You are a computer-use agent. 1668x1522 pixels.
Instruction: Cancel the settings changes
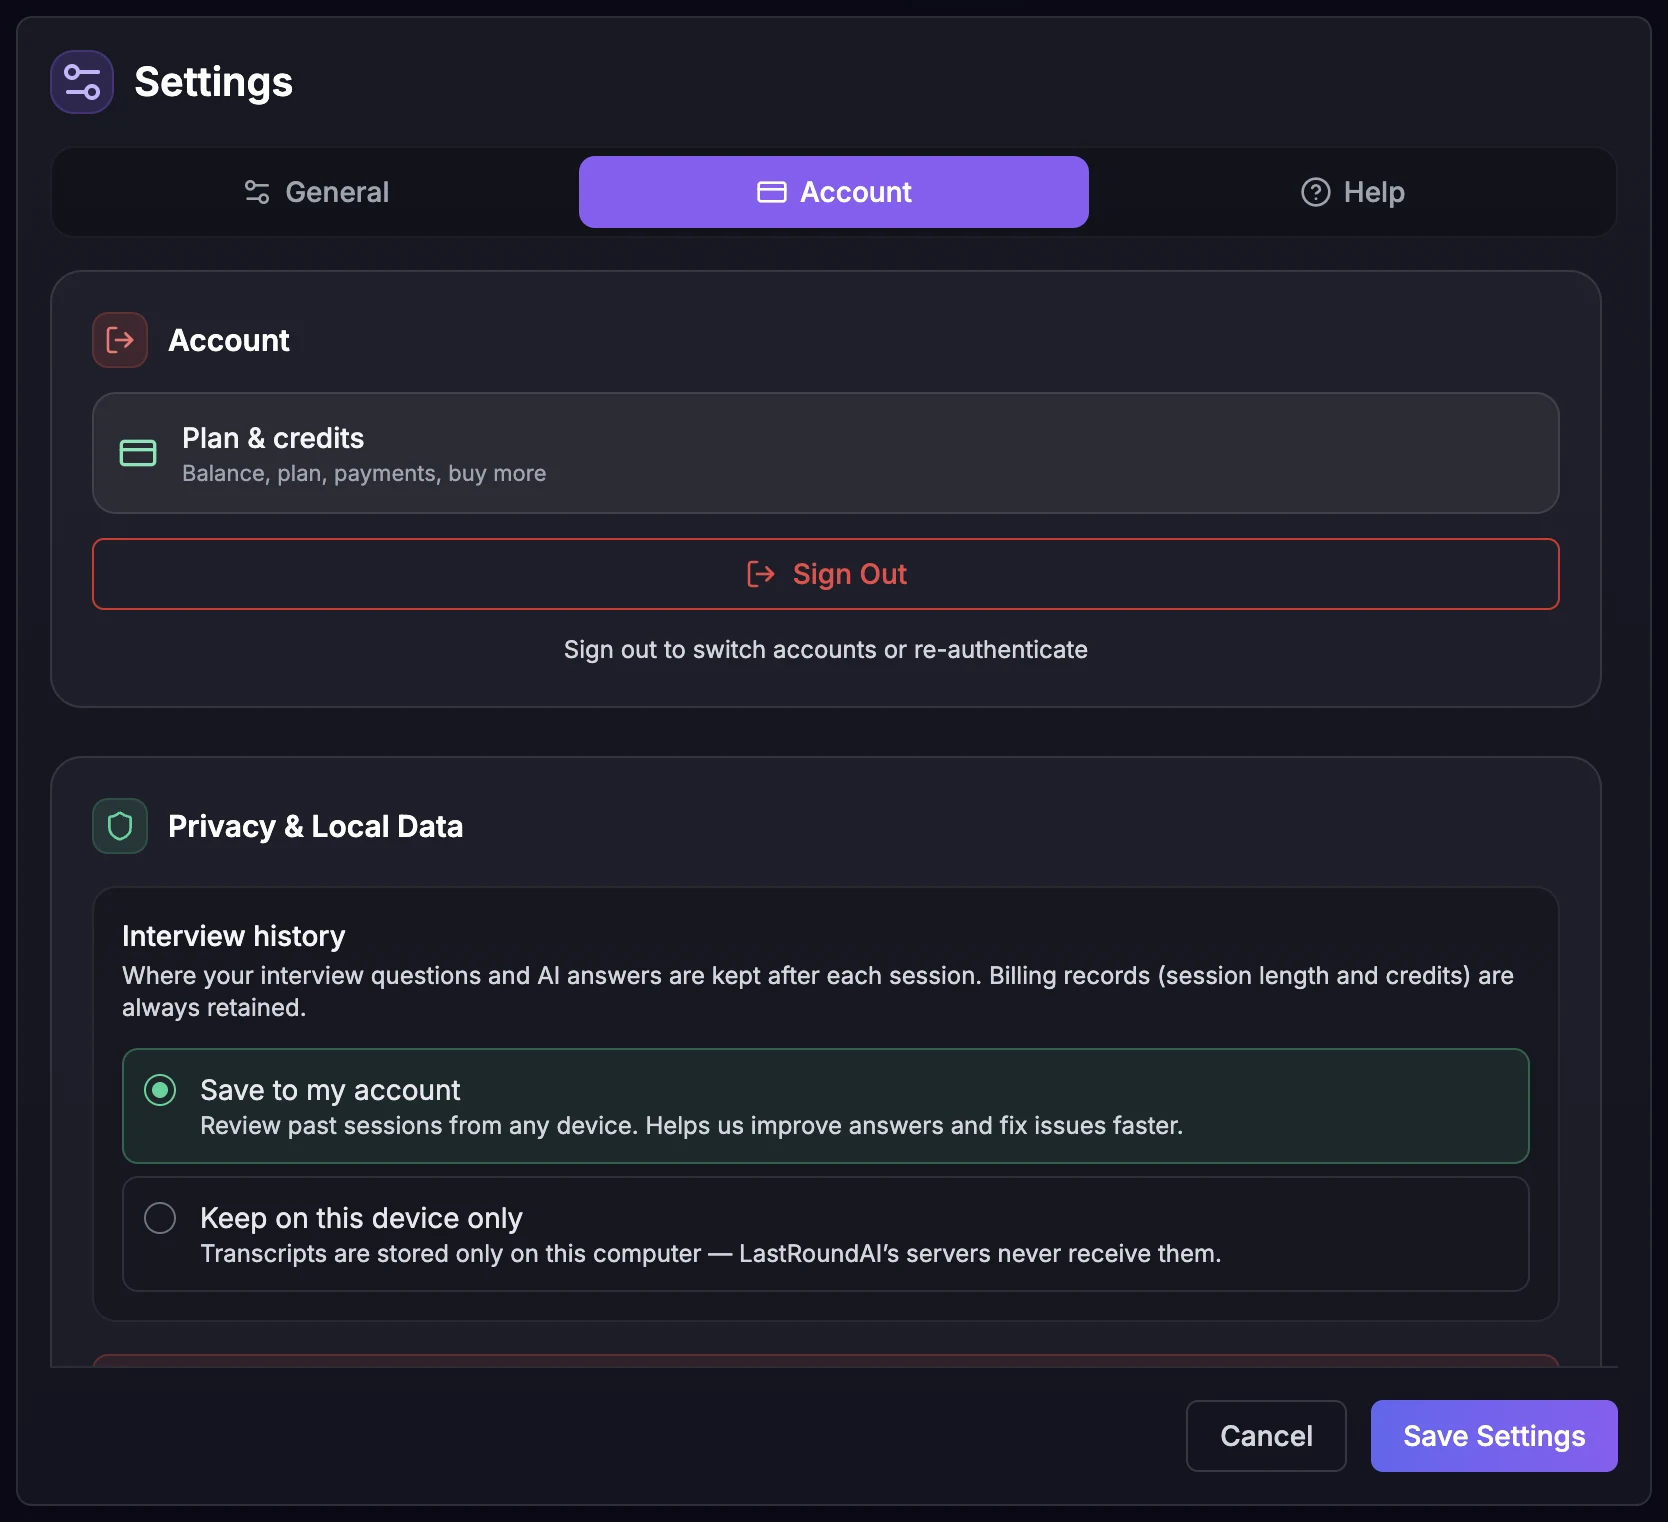point(1266,1436)
